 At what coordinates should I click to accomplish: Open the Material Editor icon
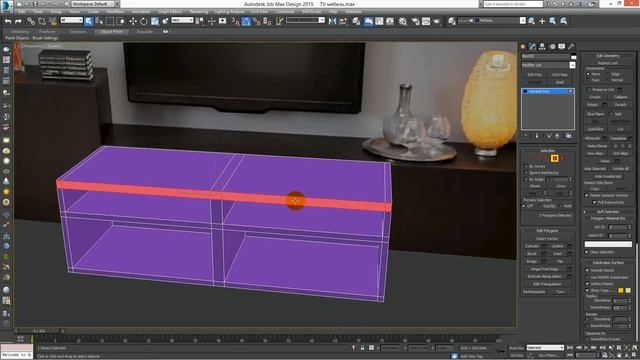coord(403,21)
